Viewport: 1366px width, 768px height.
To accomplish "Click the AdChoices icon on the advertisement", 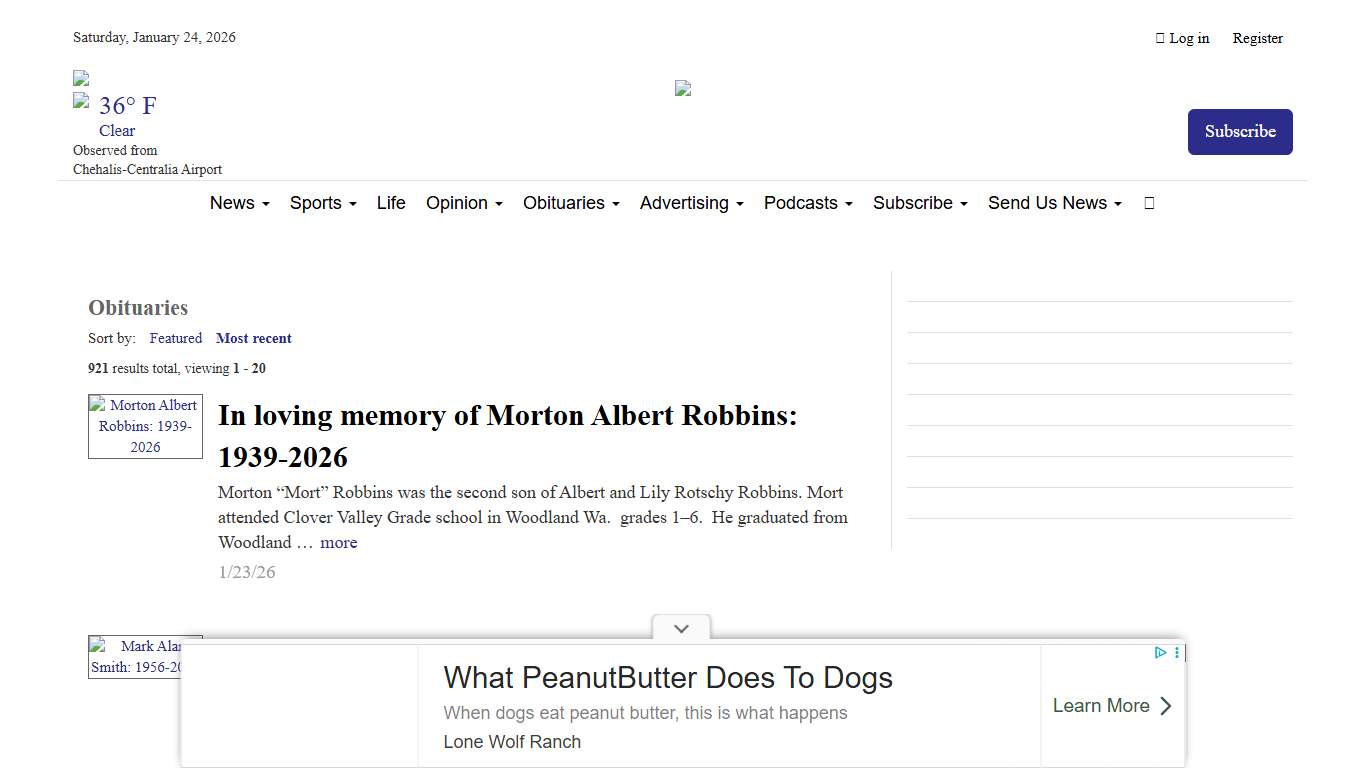I will pyautogui.click(x=1159, y=652).
